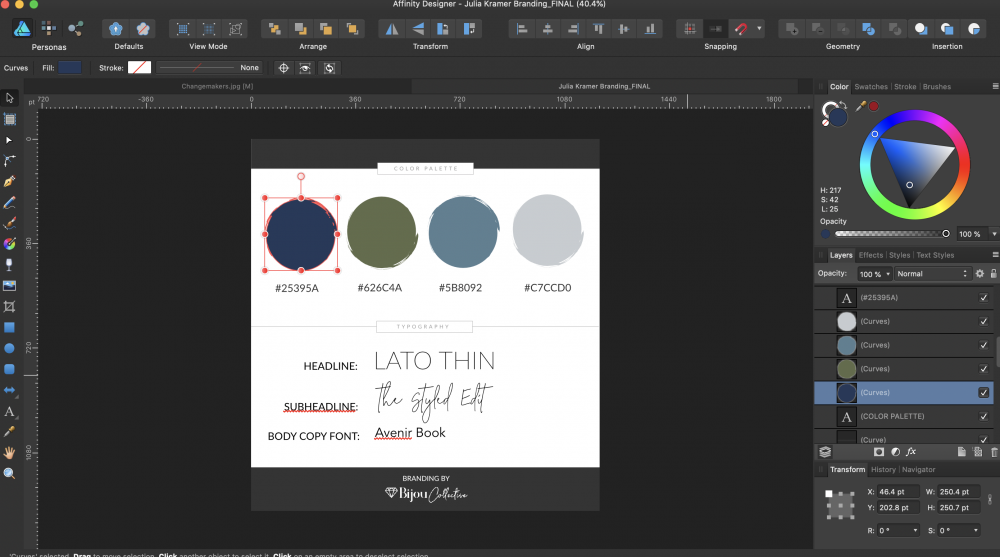Switch to the Changemakers.jpg document tab
This screenshot has width=1000, height=557.
pyautogui.click(x=216, y=86)
